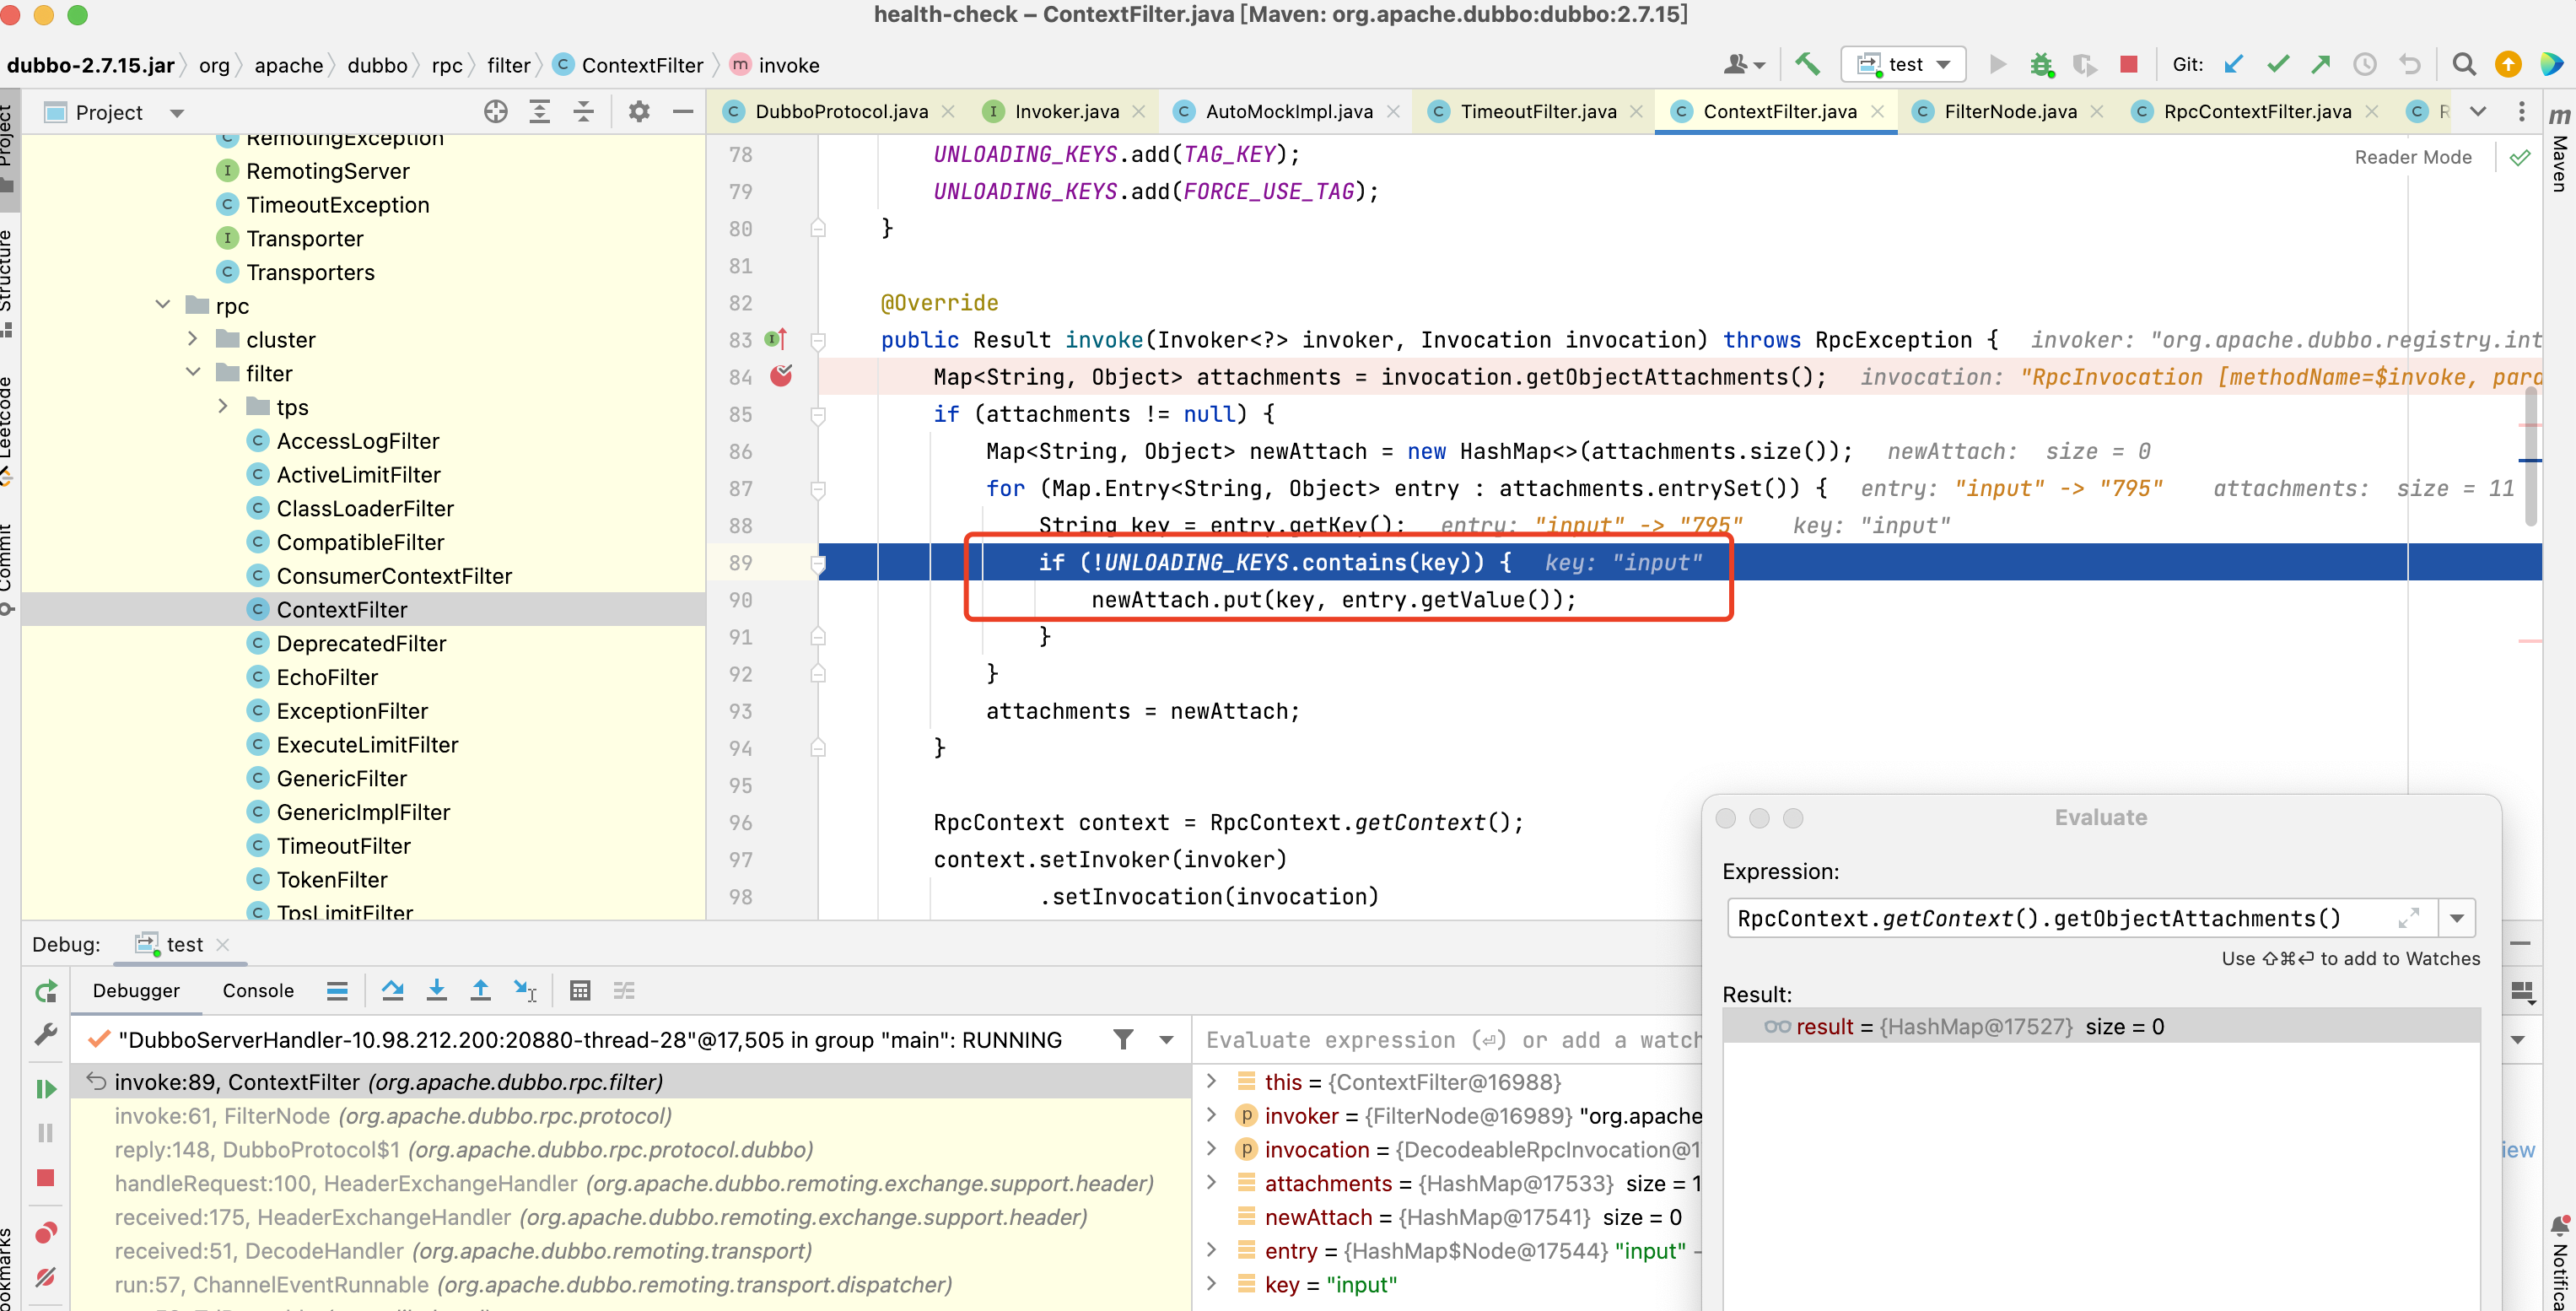Collapse the filter folder
The height and width of the screenshot is (1311, 2576).
[x=193, y=372]
